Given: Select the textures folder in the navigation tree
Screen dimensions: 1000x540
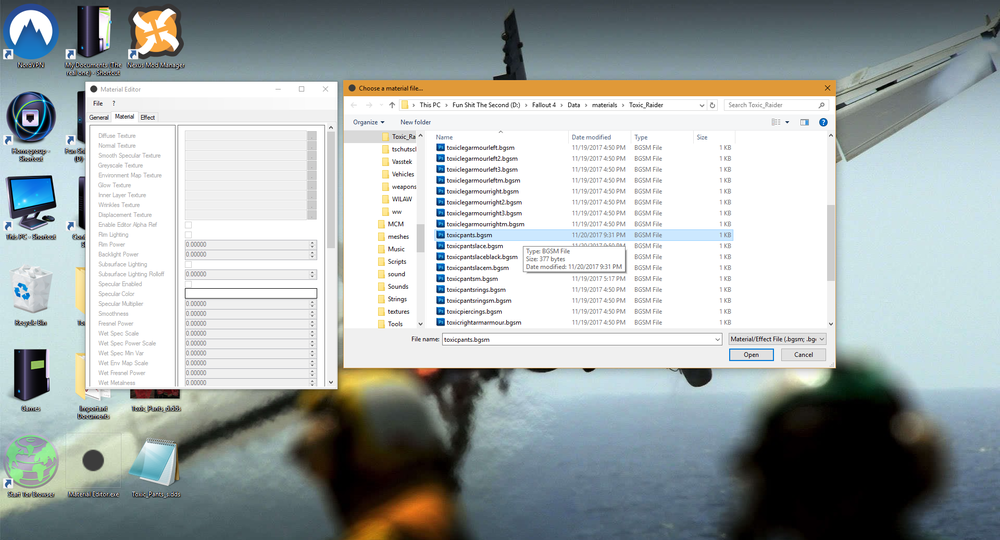Looking at the screenshot, I should 399,312.
